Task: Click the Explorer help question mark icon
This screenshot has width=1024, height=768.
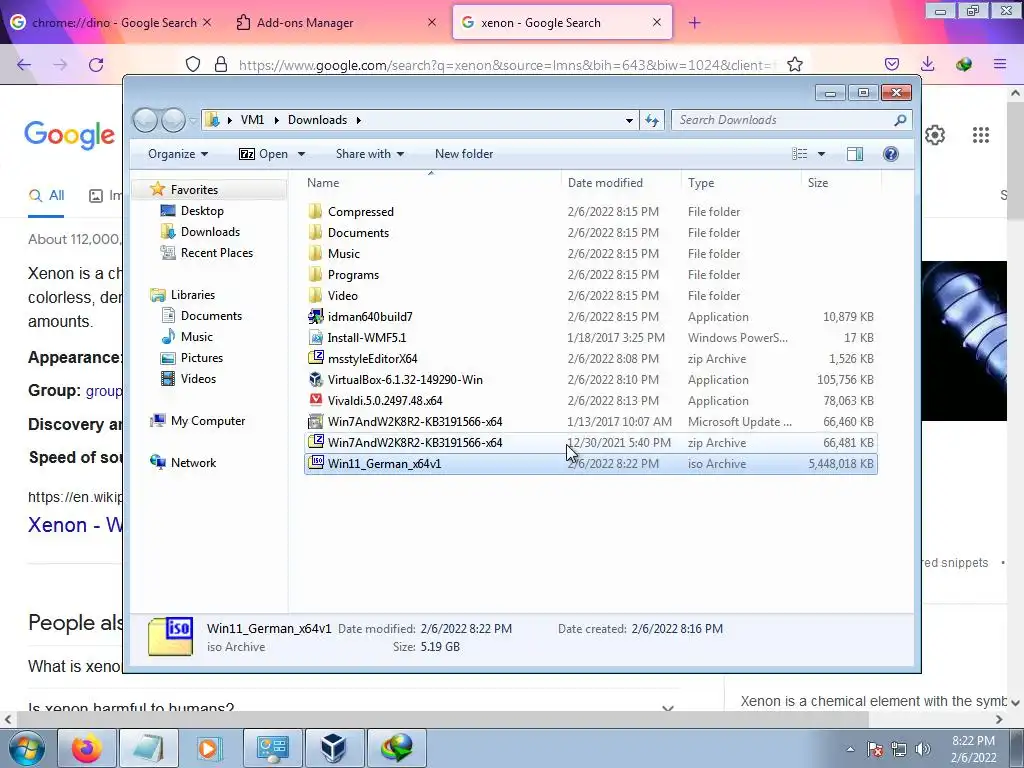Action: point(891,154)
